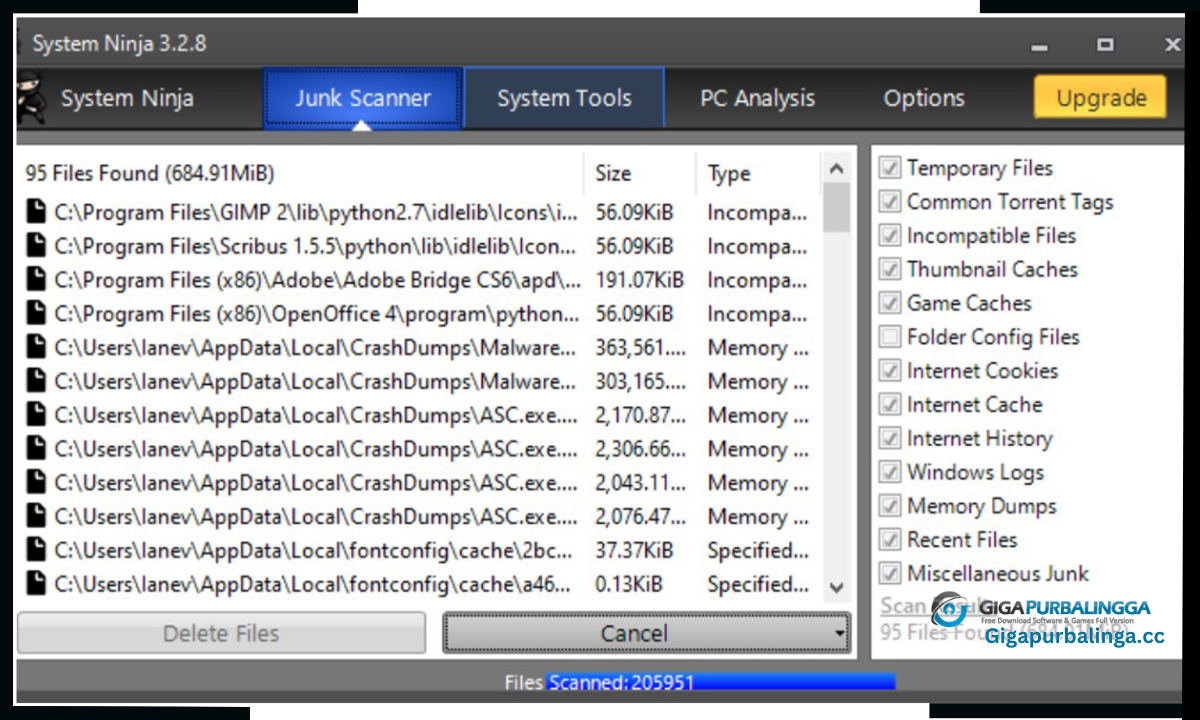Click the 2,306.66 size cell
Image resolution: width=1200 pixels, height=720 pixels.
click(x=641, y=449)
